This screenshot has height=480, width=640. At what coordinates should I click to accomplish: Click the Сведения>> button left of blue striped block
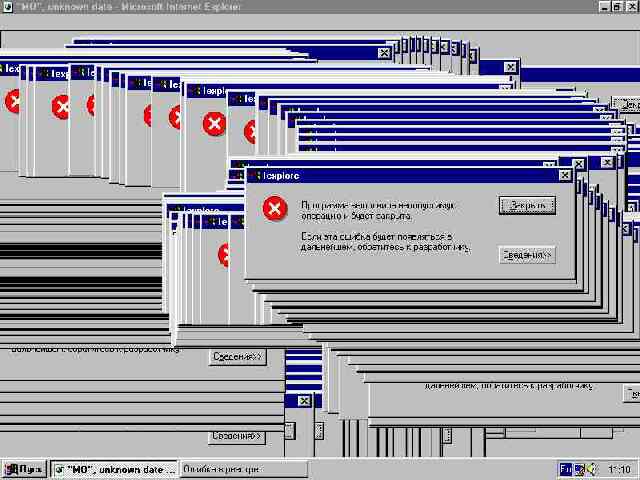(237, 357)
